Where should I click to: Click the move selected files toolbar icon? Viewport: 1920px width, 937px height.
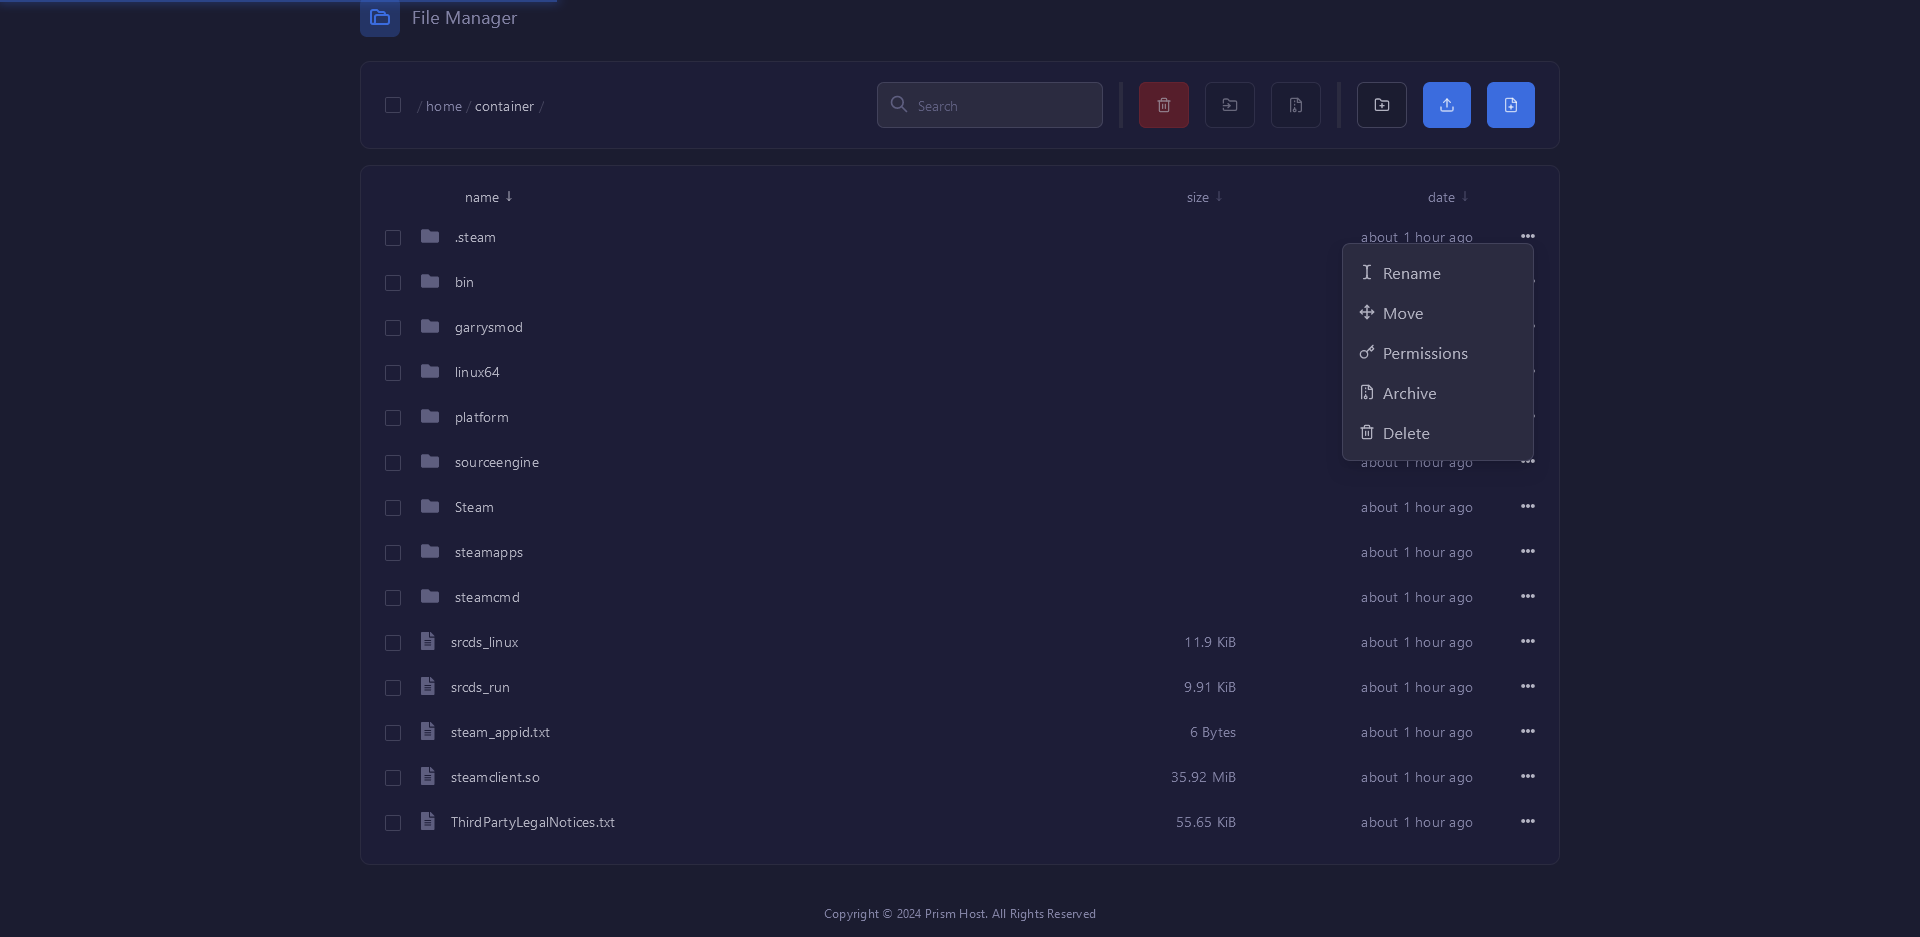1229,105
